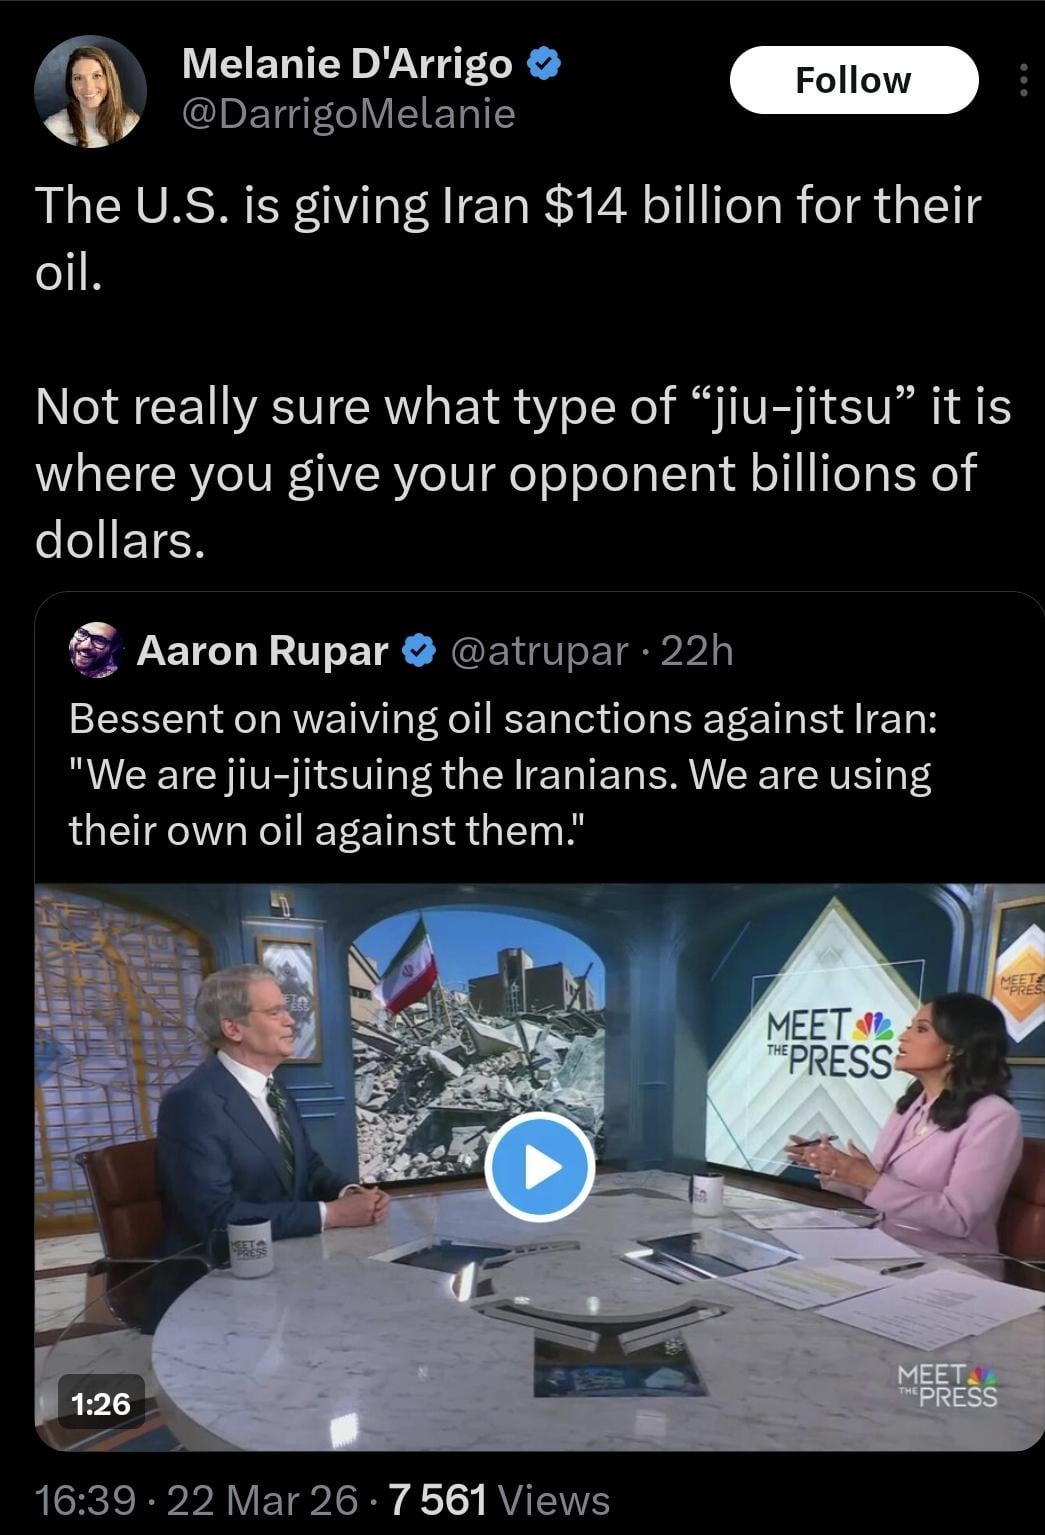Open the @atrupar handle
This screenshot has width=1045, height=1535.
pyautogui.click(x=540, y=651)
